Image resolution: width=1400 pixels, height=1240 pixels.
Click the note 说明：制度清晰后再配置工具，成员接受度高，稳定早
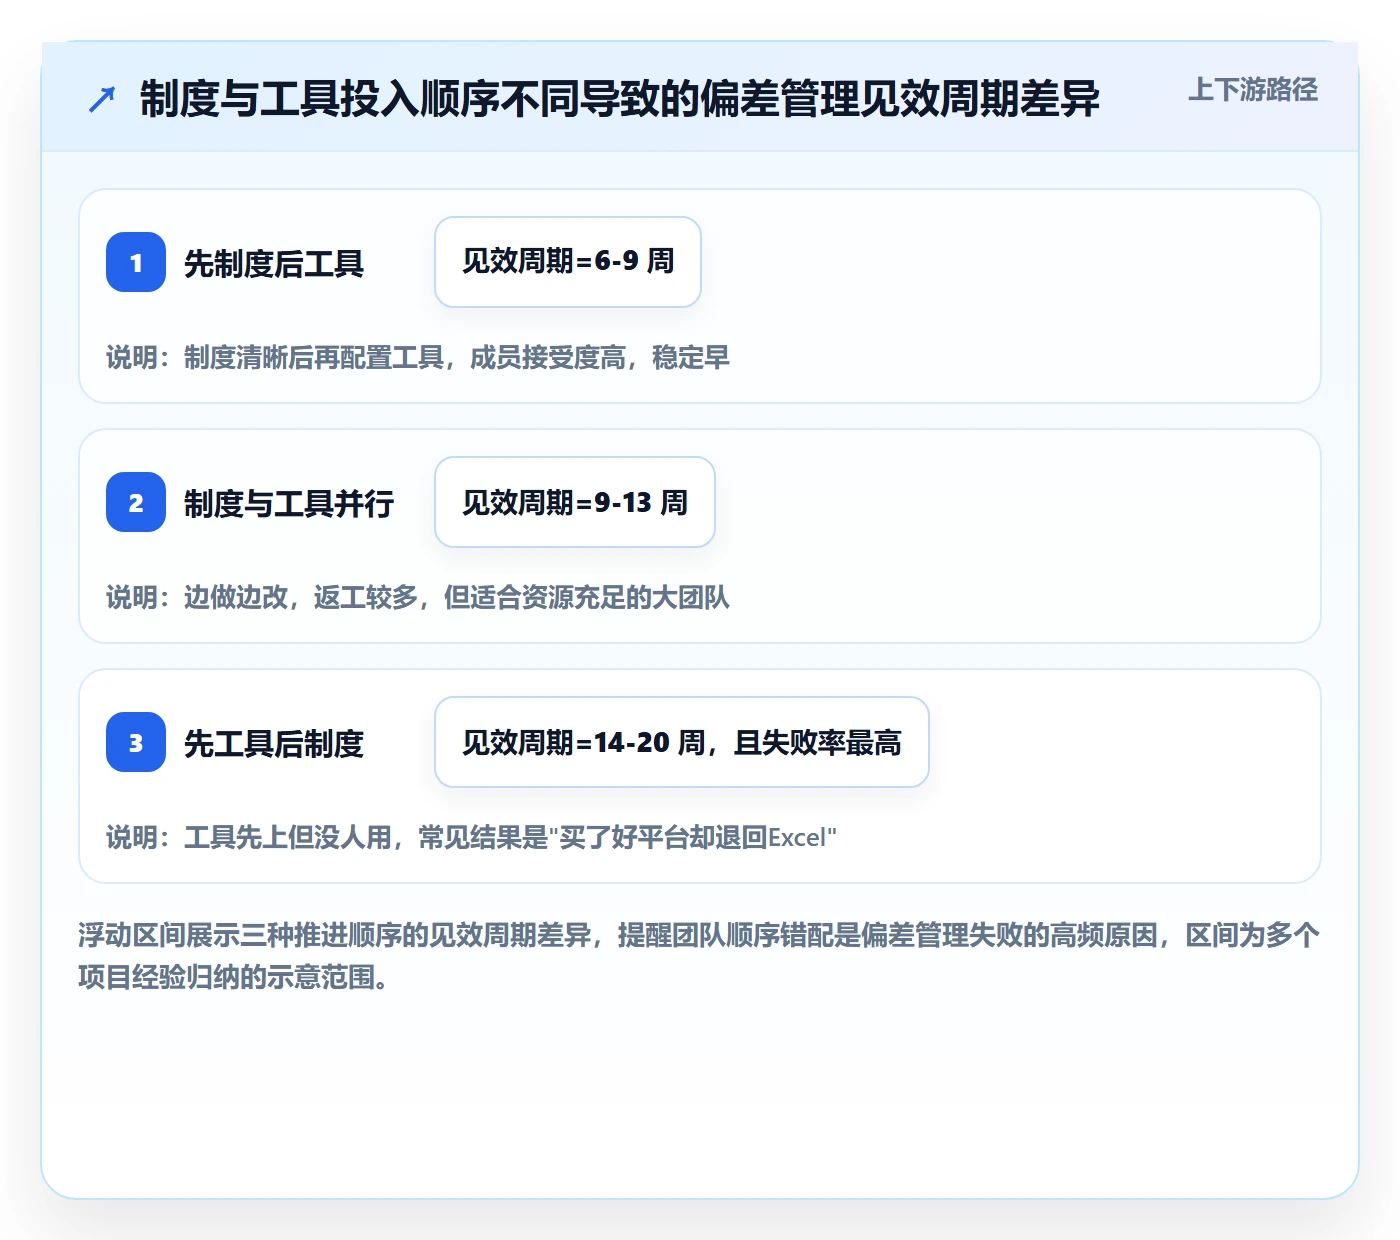418,357
